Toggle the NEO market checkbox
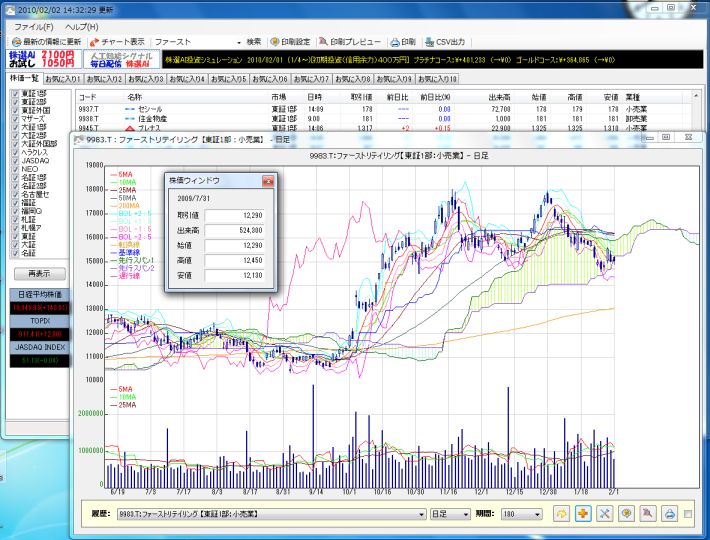 pyautogui.click(x=14, y=169)
